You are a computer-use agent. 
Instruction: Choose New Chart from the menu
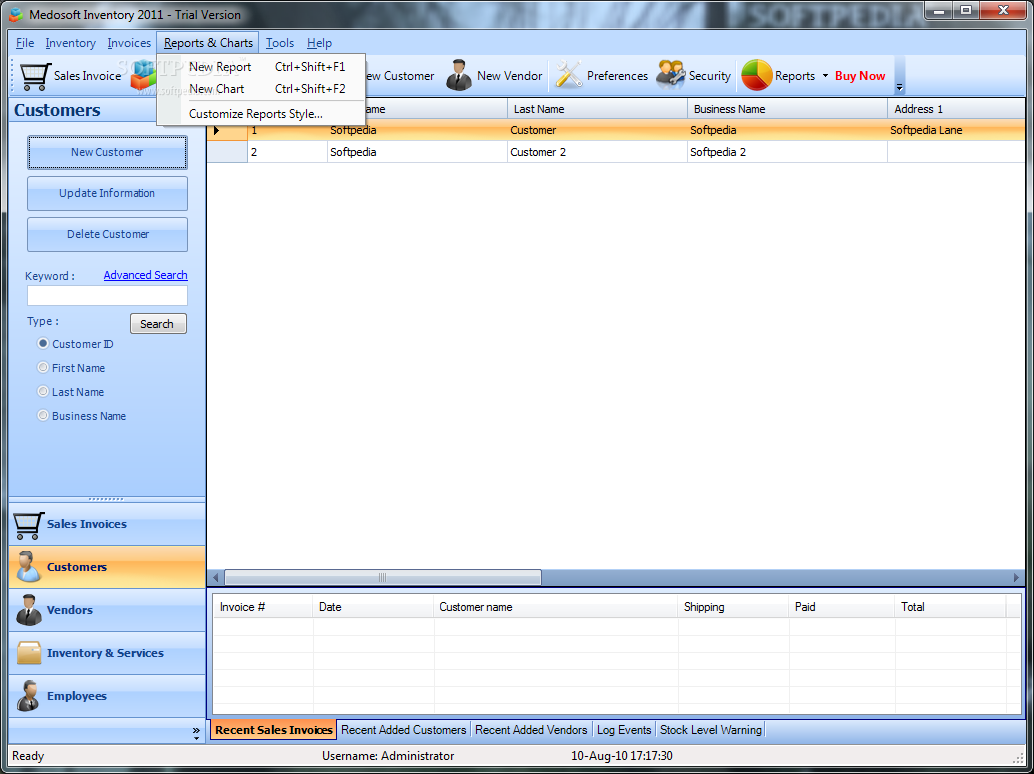[x=261, y=88]
